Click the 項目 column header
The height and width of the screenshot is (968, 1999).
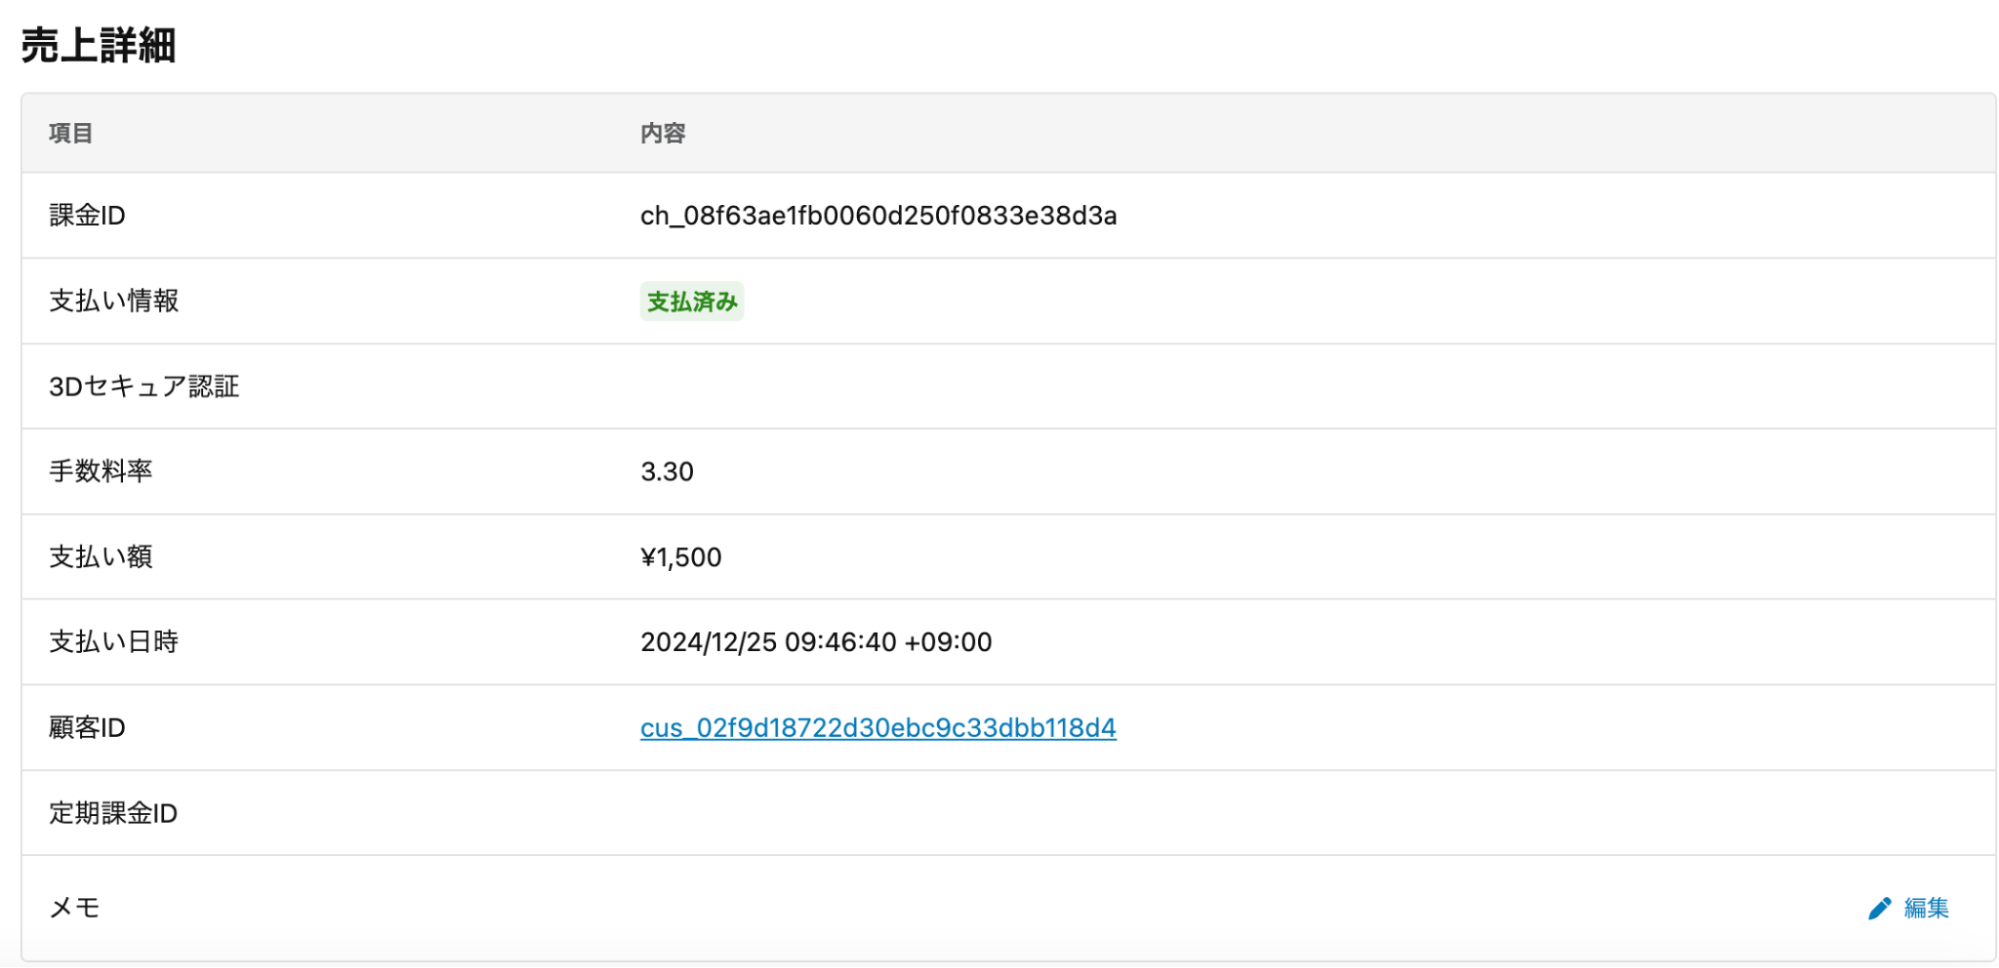click(x=71, y=133)
